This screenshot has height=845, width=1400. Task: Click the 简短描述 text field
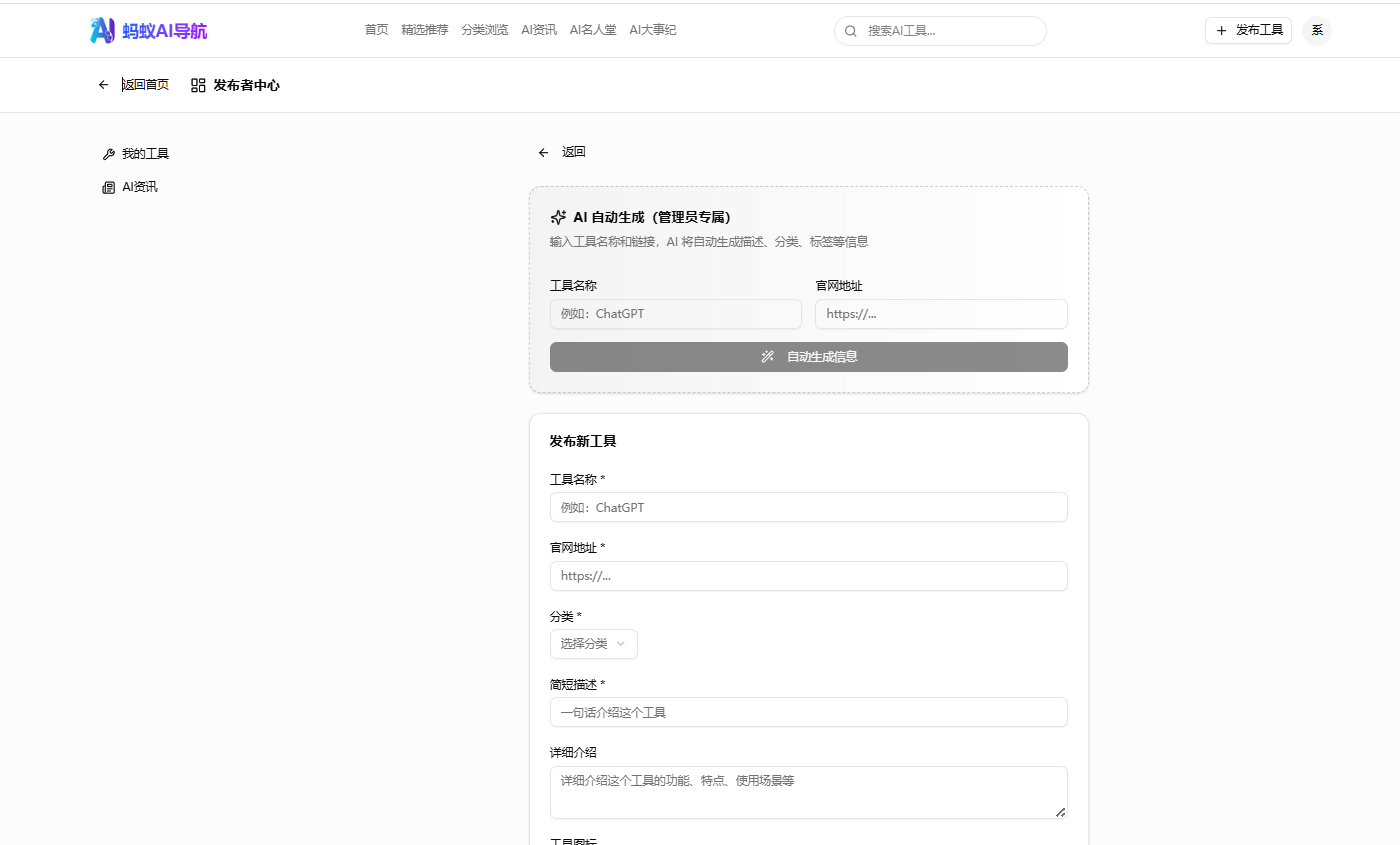(808, 712)
